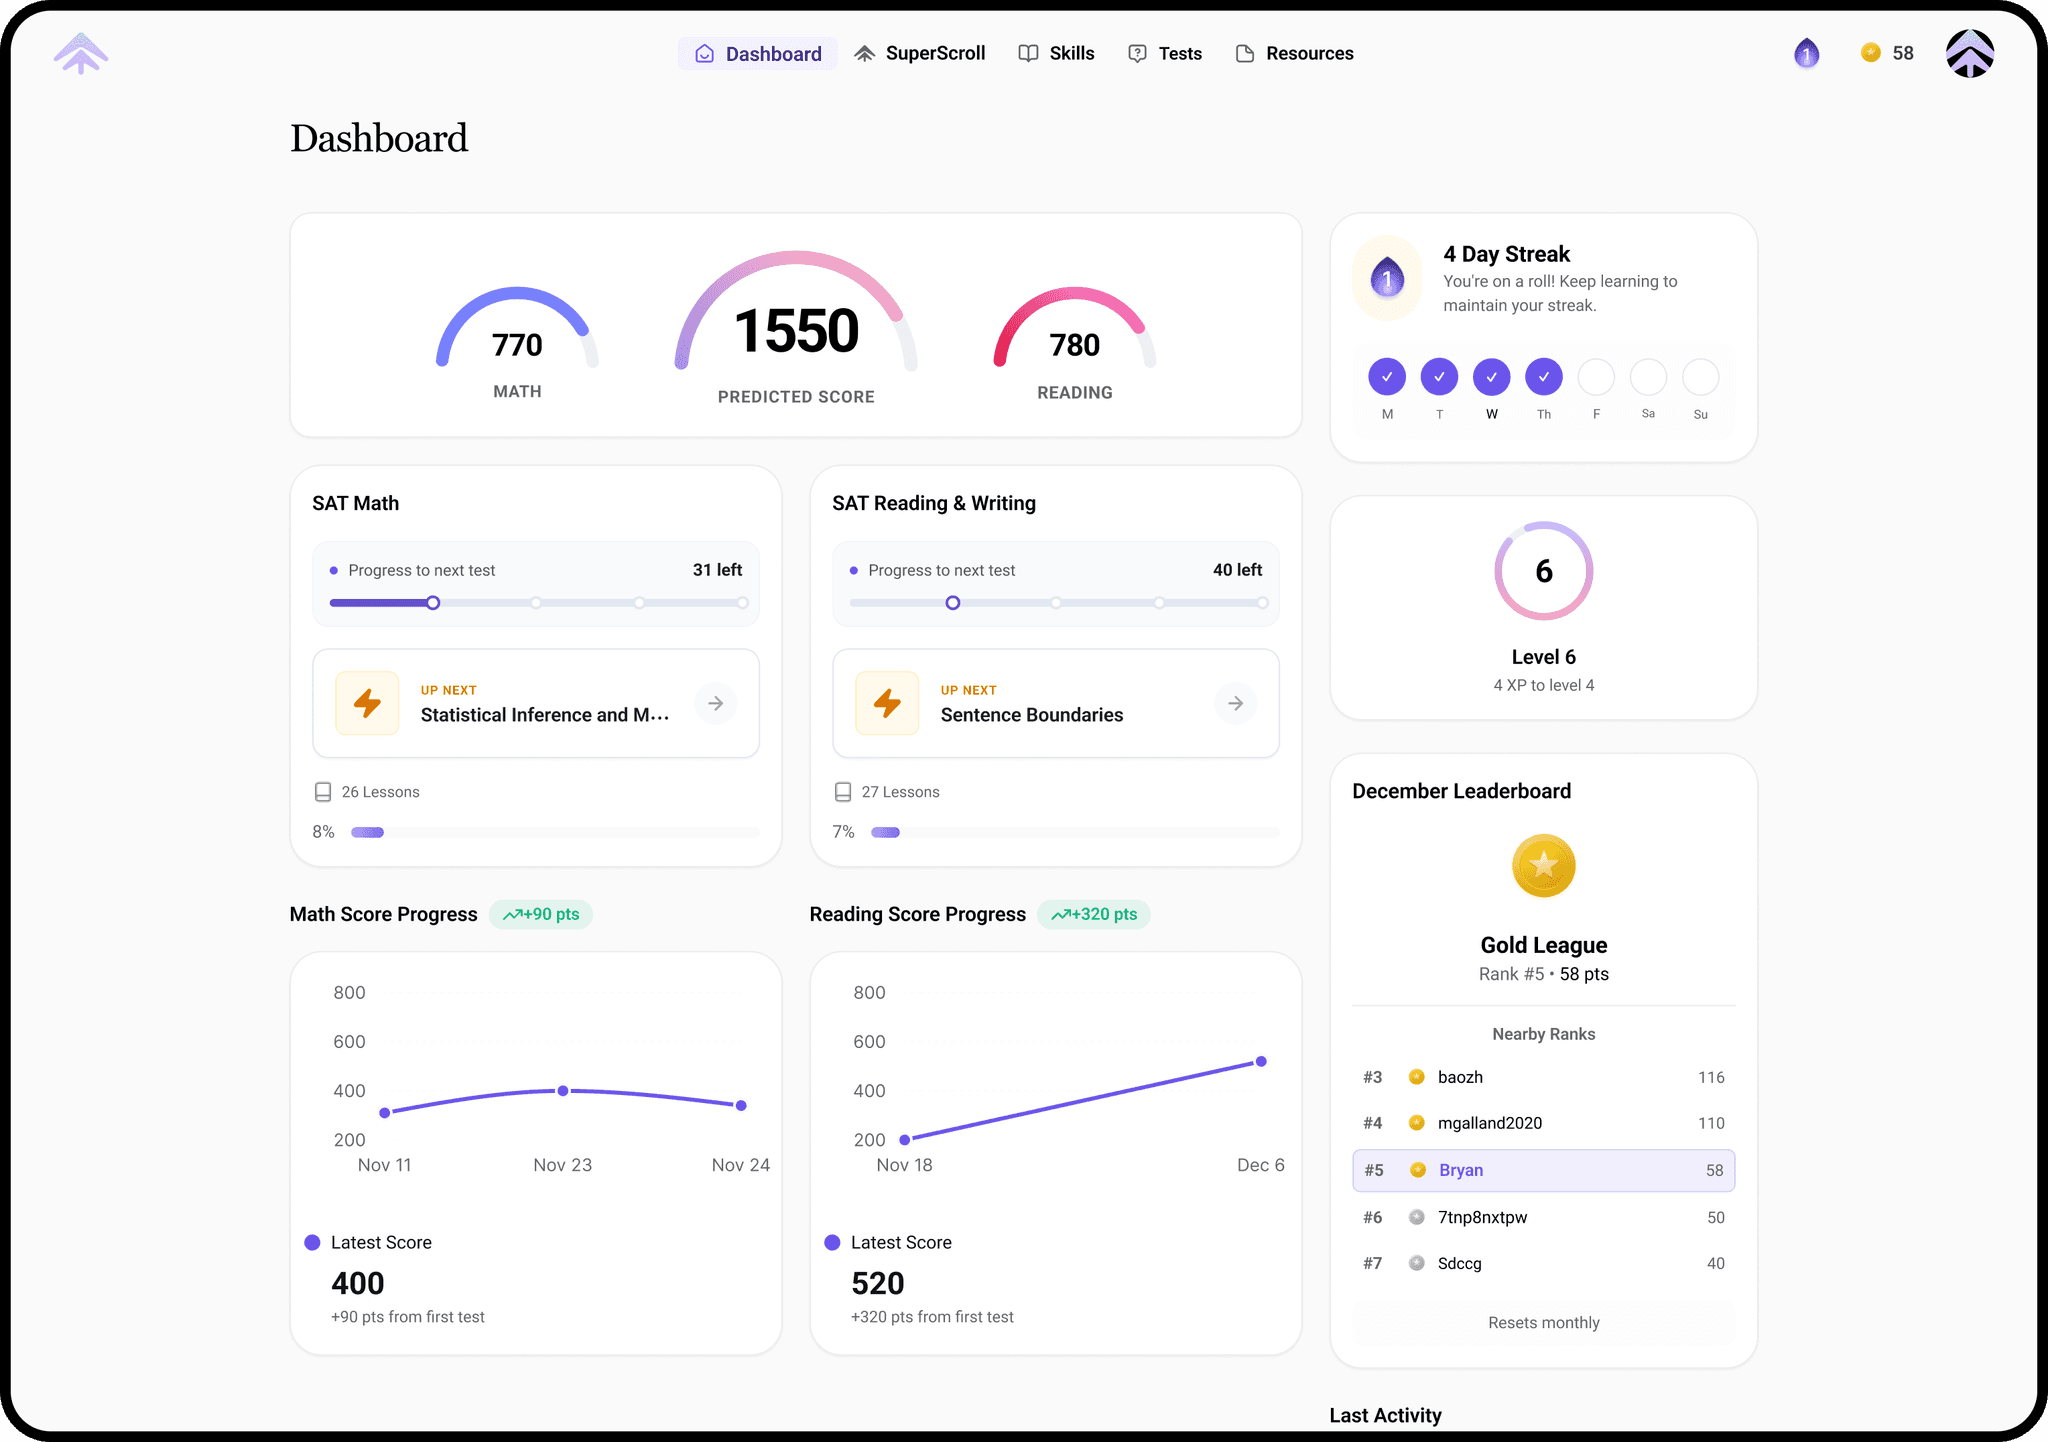The height and width of the screenshot is (1442, 2048).
Task: Click the app logo at top-left
Action: [81, 54]
